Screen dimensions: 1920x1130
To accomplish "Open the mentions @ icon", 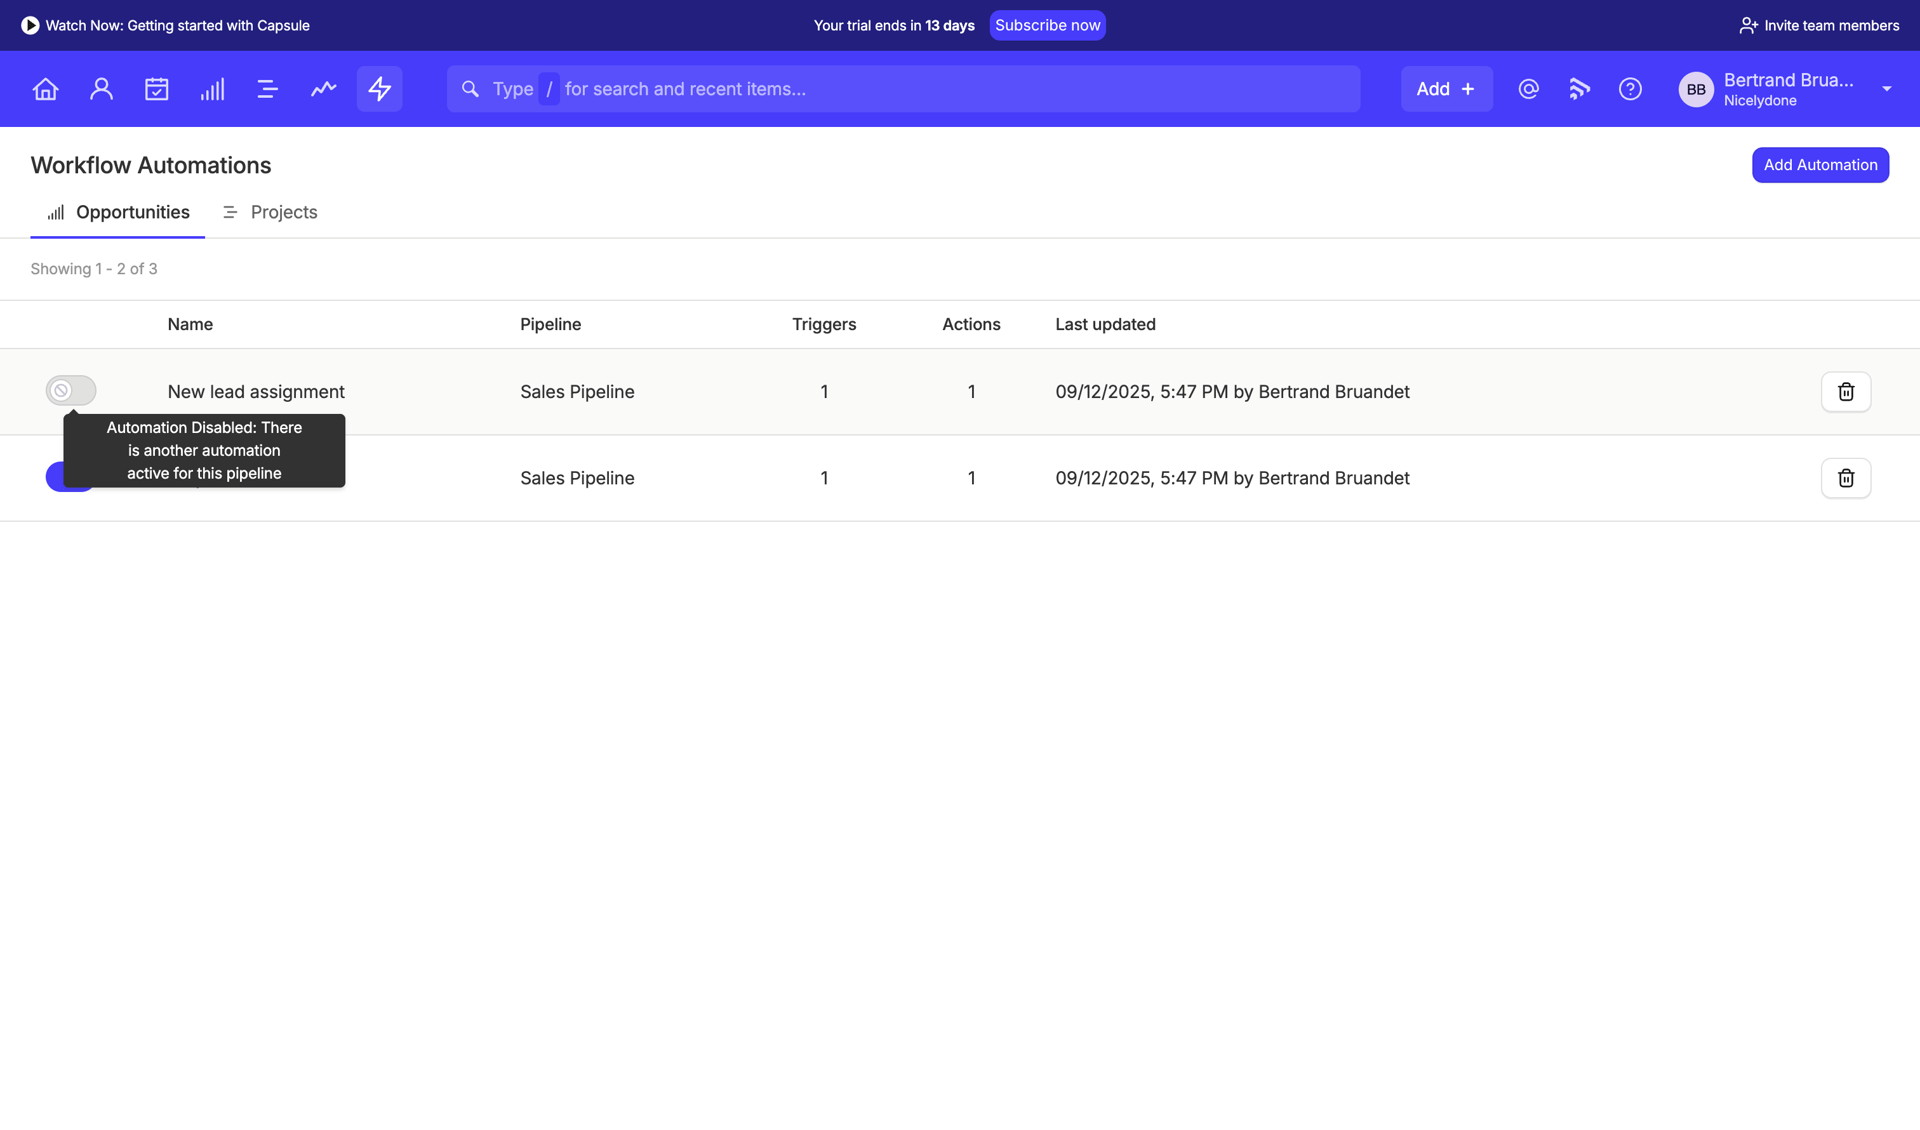I will pos(1528,89).
